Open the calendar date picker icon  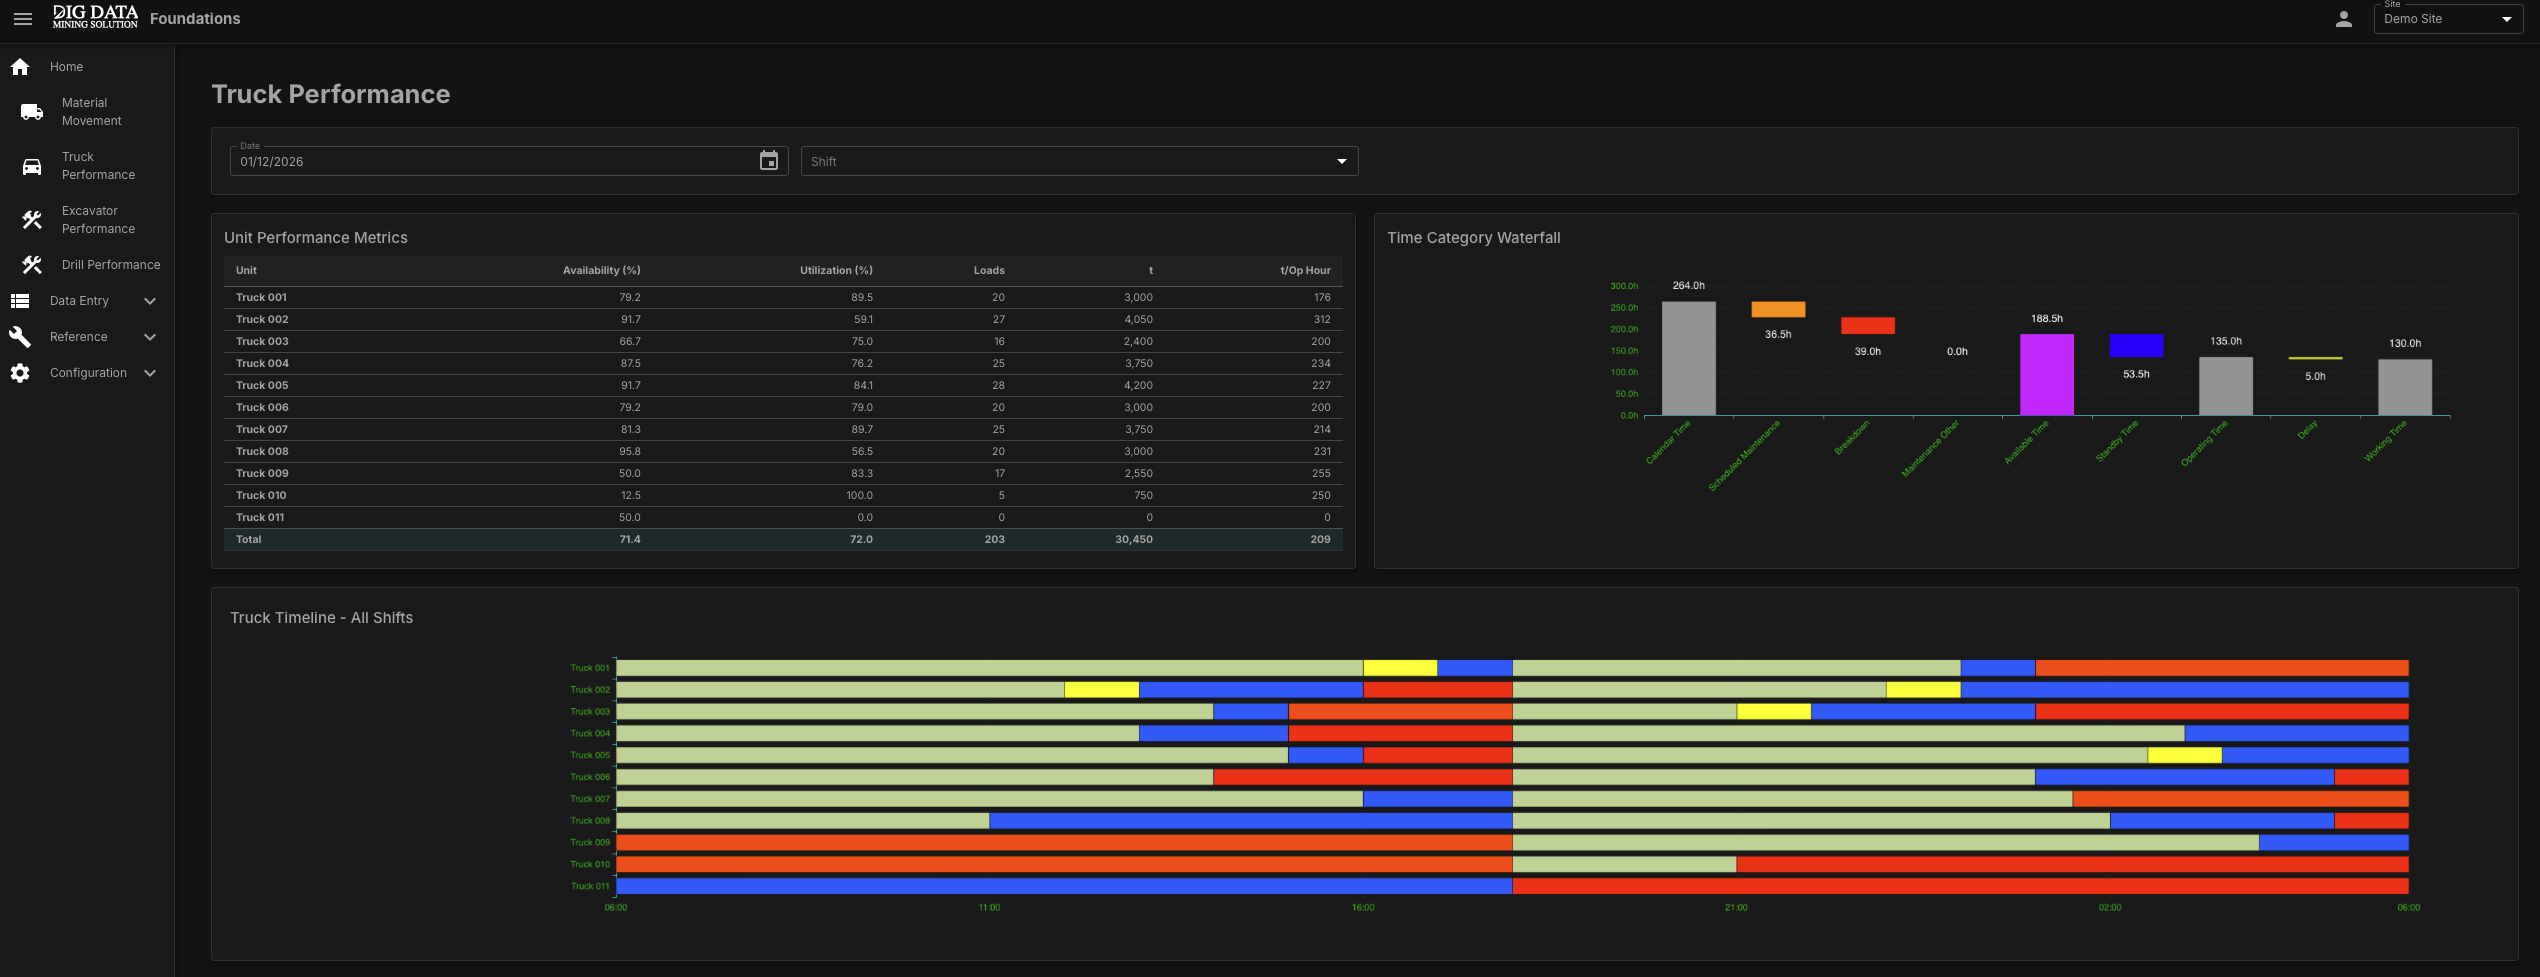point(768,161)
